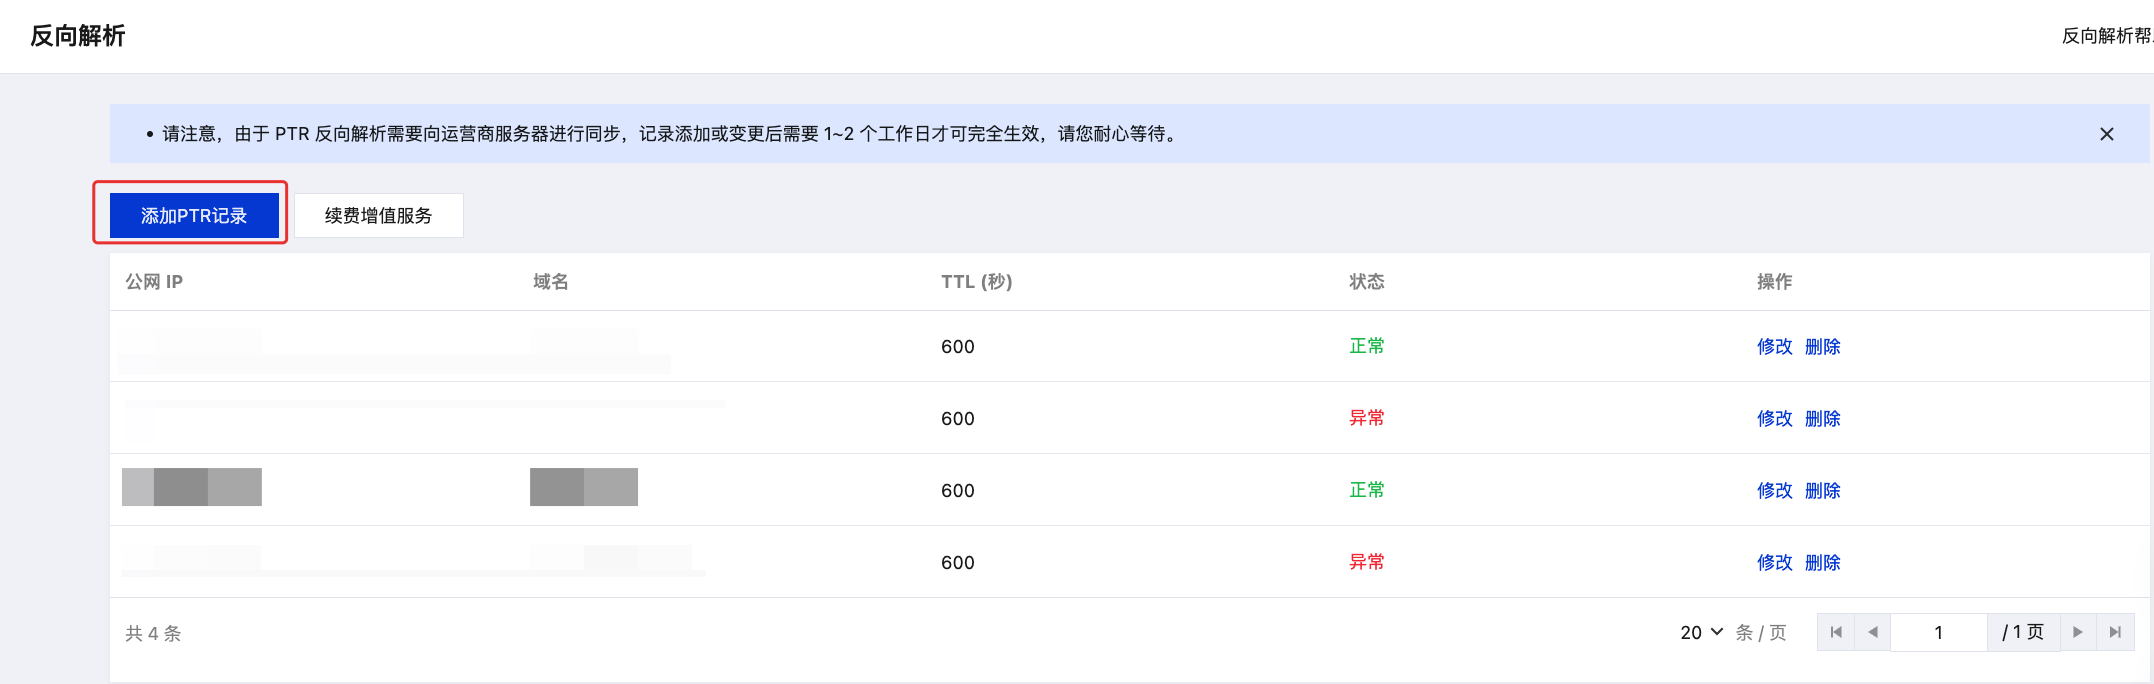Click the 状态 column header
This screenshot has width=2154, height=684.
[1366, 282]
